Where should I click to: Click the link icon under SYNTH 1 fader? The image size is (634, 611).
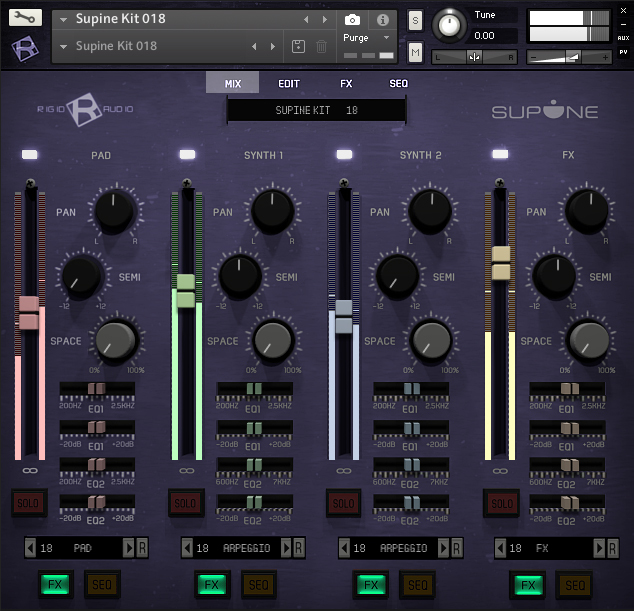coord(186,470)
